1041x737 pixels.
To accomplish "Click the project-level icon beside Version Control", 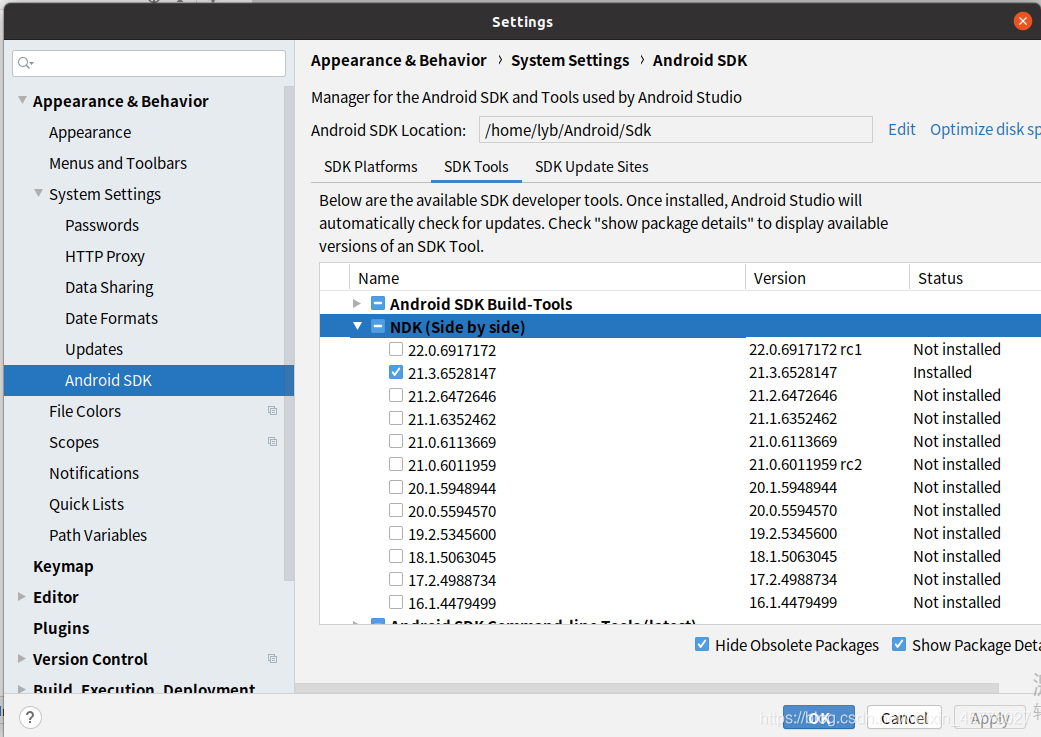I will point(272,659).
